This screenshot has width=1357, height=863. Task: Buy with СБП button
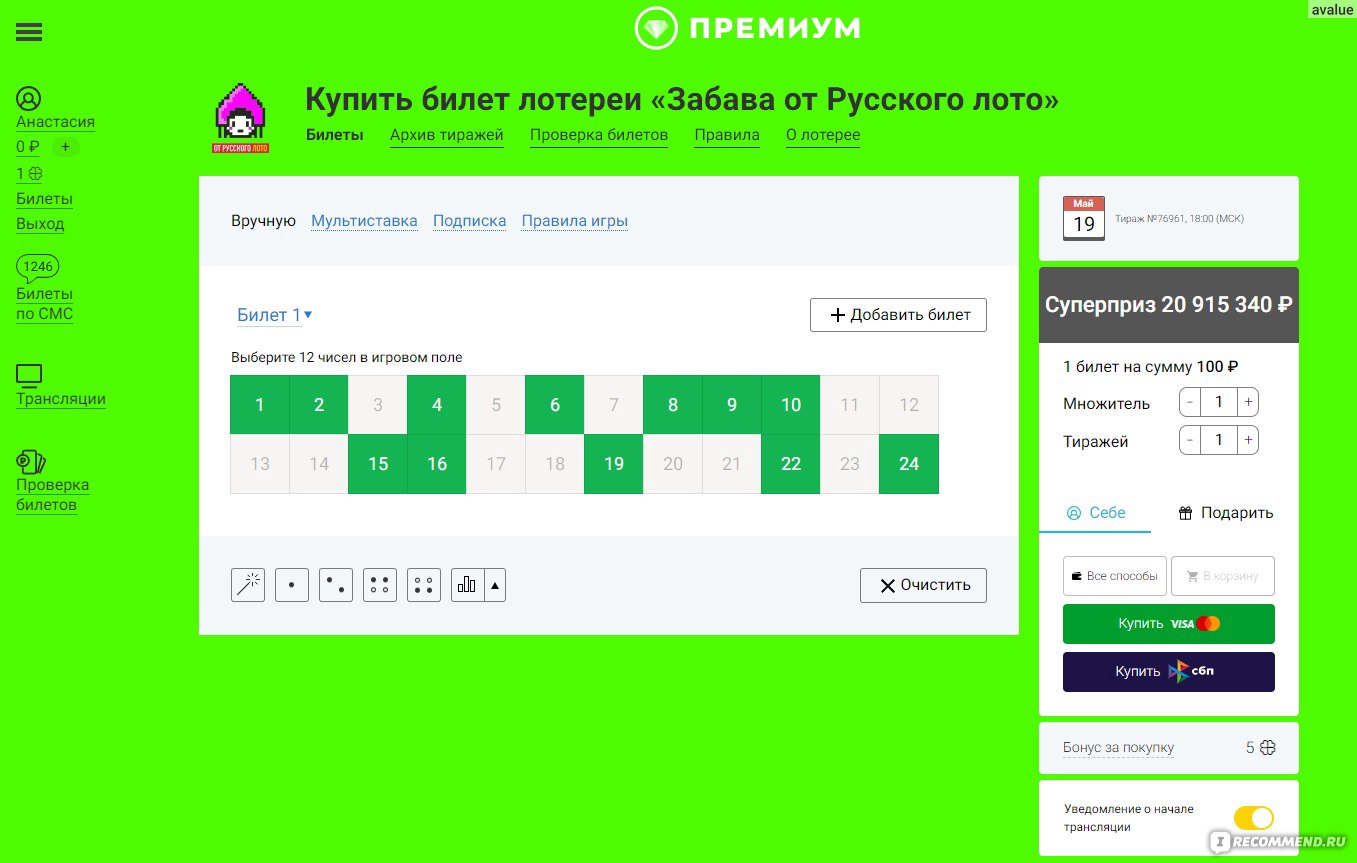pyautogui.click(x=1169, y=672)
